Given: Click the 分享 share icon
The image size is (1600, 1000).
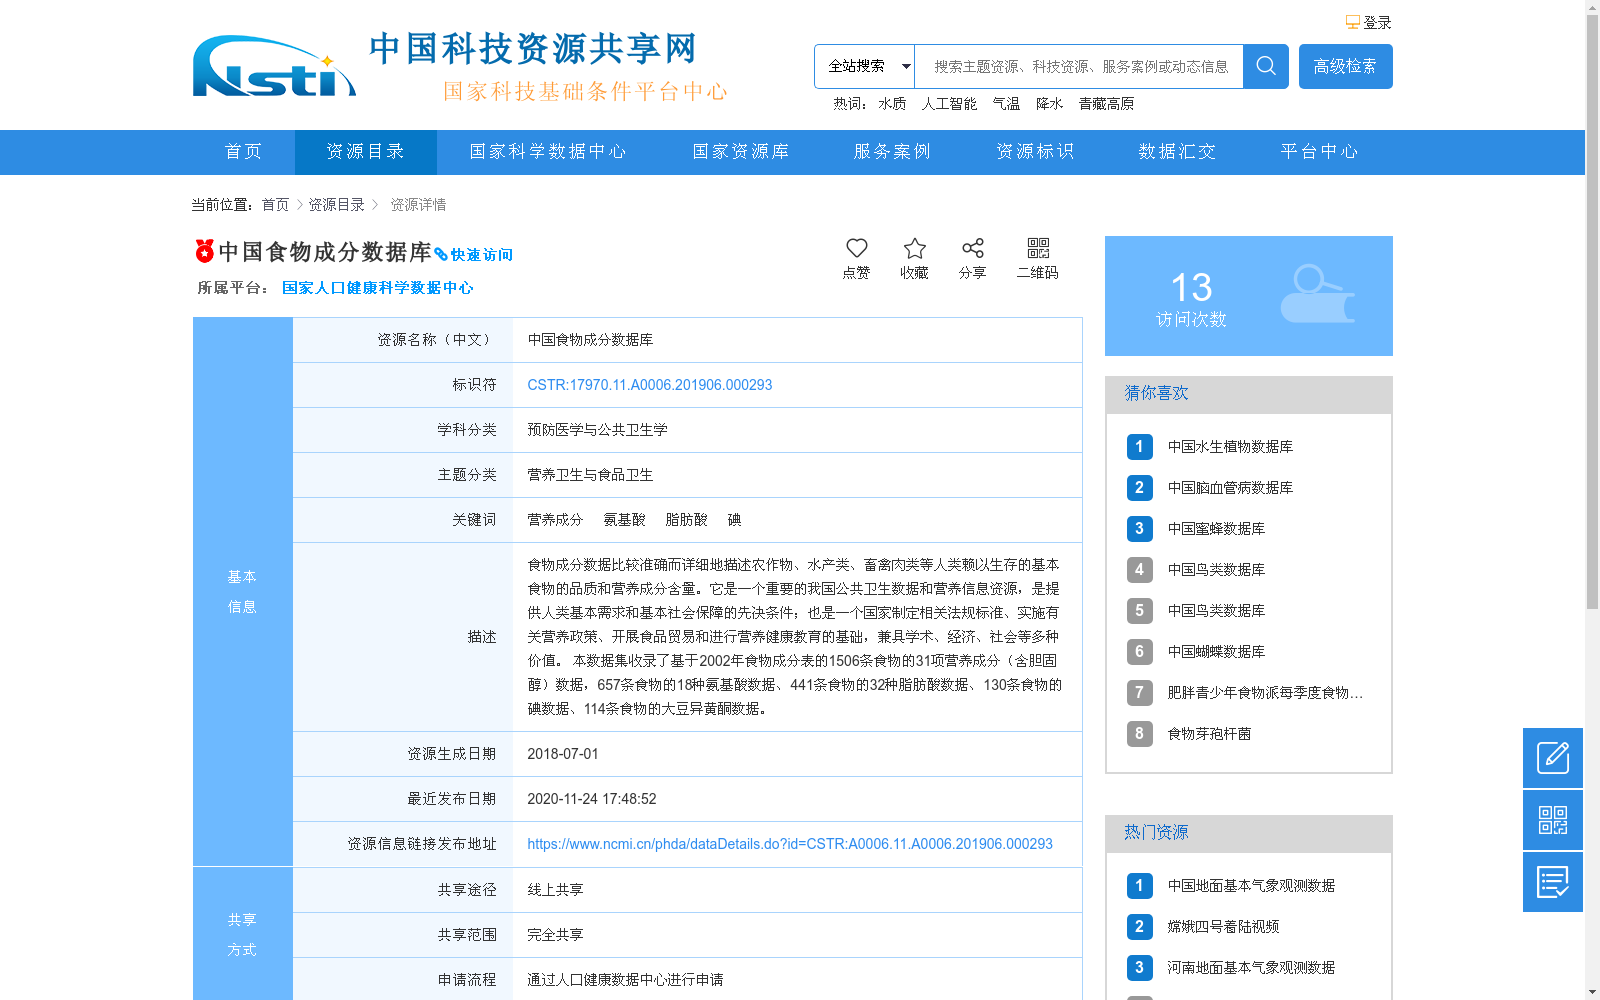Looking at the screenshot, I should click(973, 248).
